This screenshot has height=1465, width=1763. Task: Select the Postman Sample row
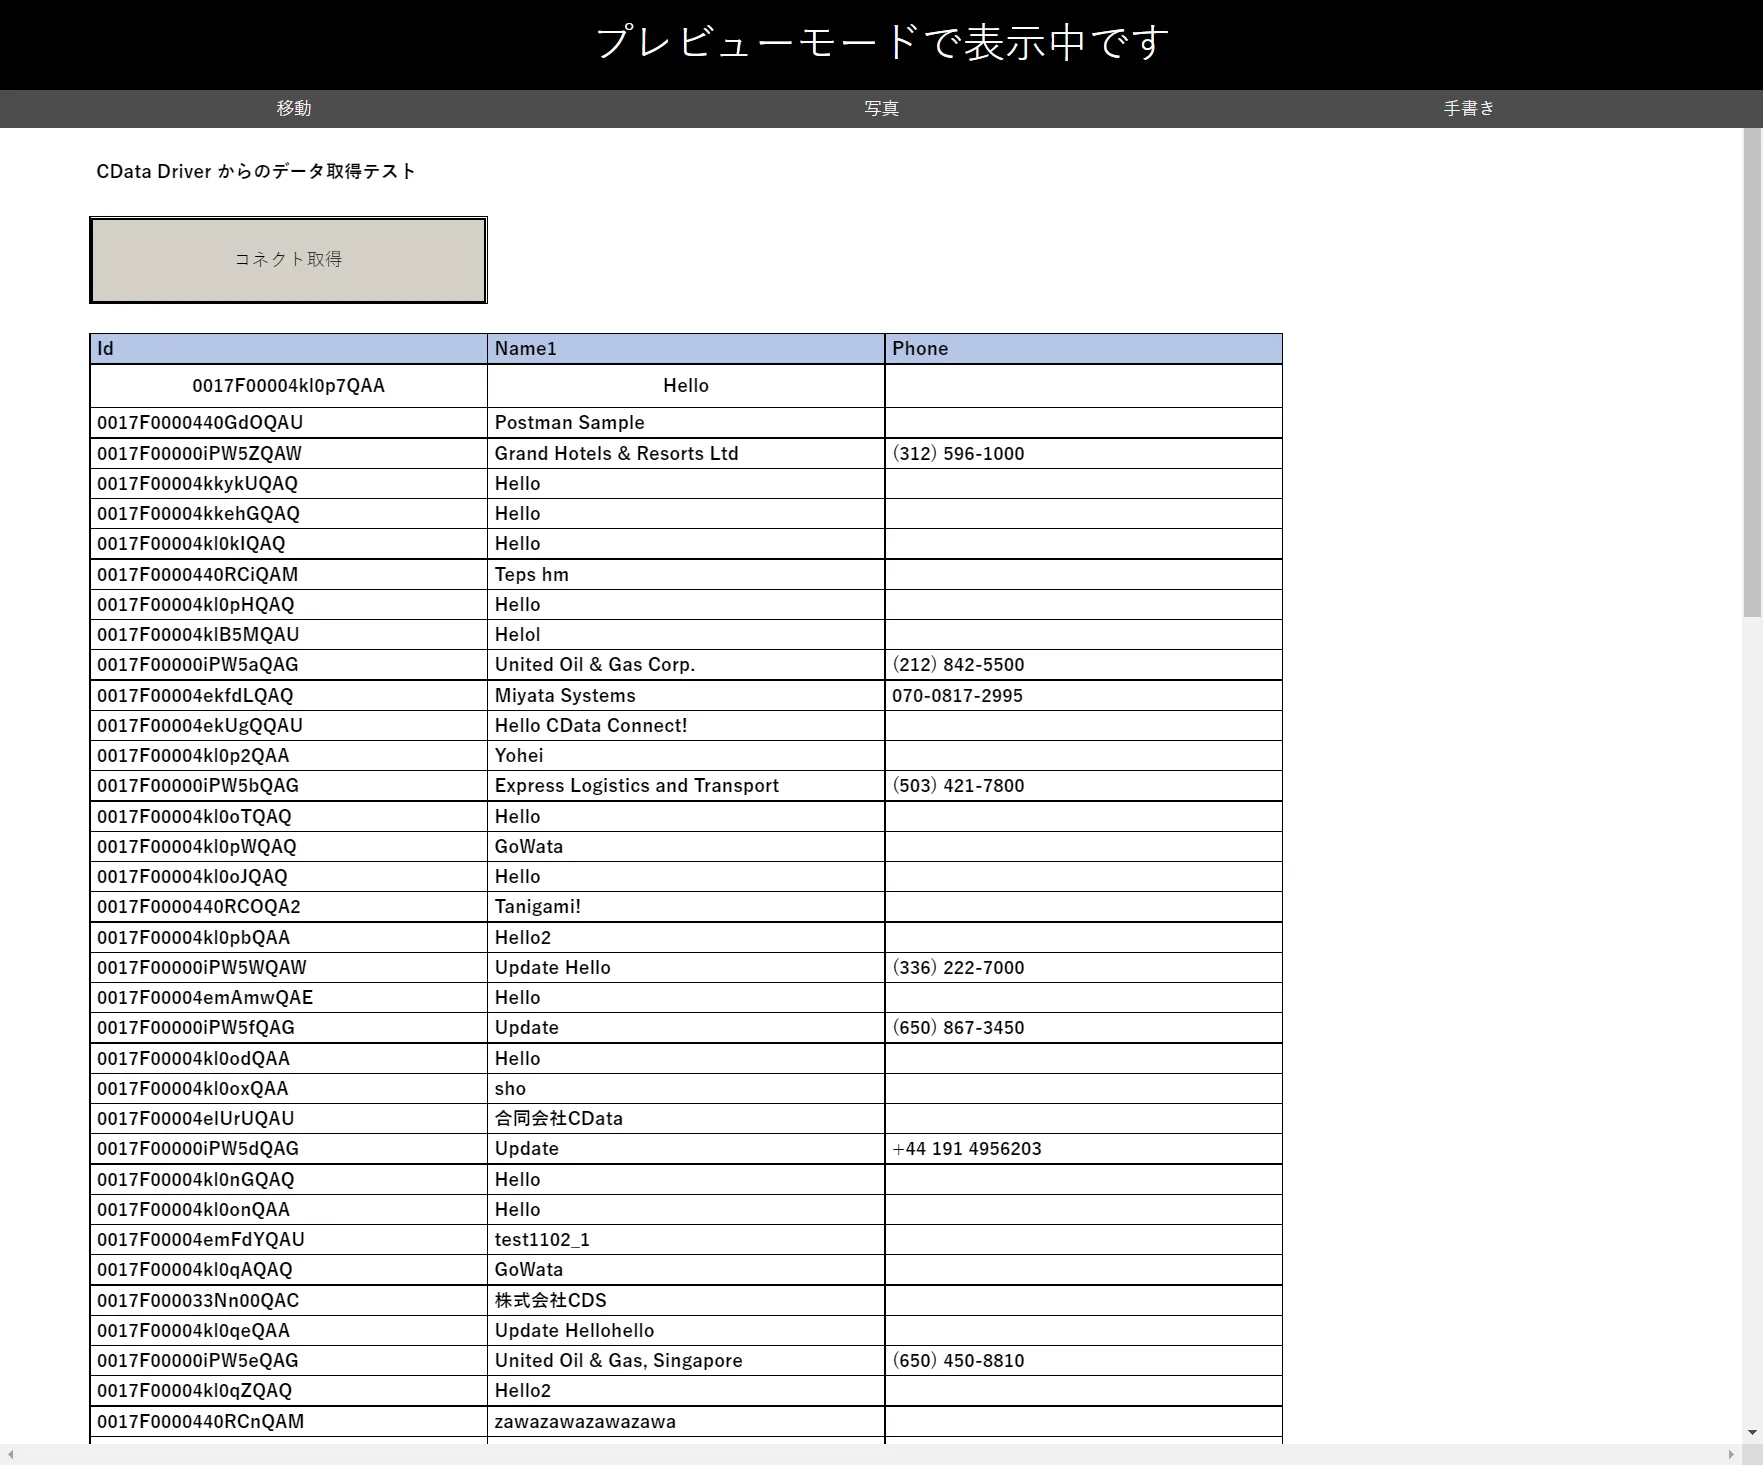[x=570, y=422]
